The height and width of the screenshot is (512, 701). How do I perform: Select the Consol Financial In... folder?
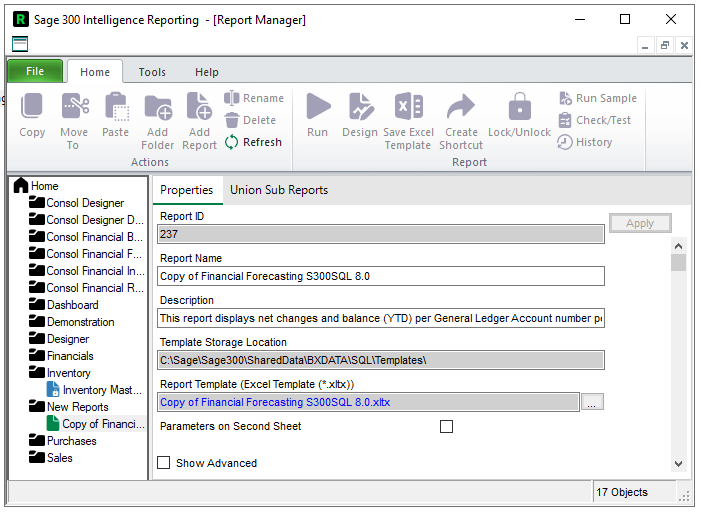pos(86,271)
